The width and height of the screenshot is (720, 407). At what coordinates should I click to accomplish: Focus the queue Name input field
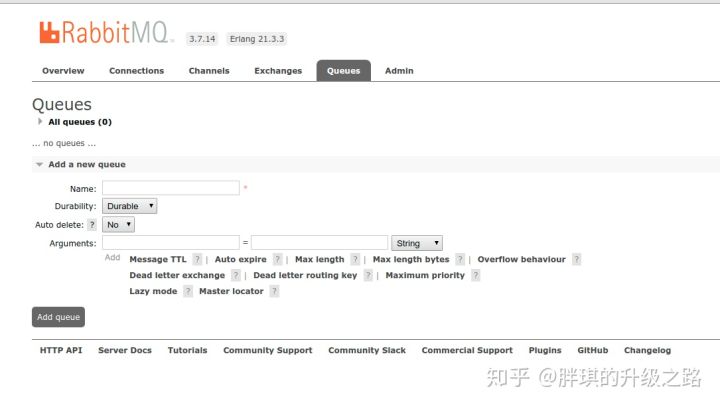click(x=171, y=188)
